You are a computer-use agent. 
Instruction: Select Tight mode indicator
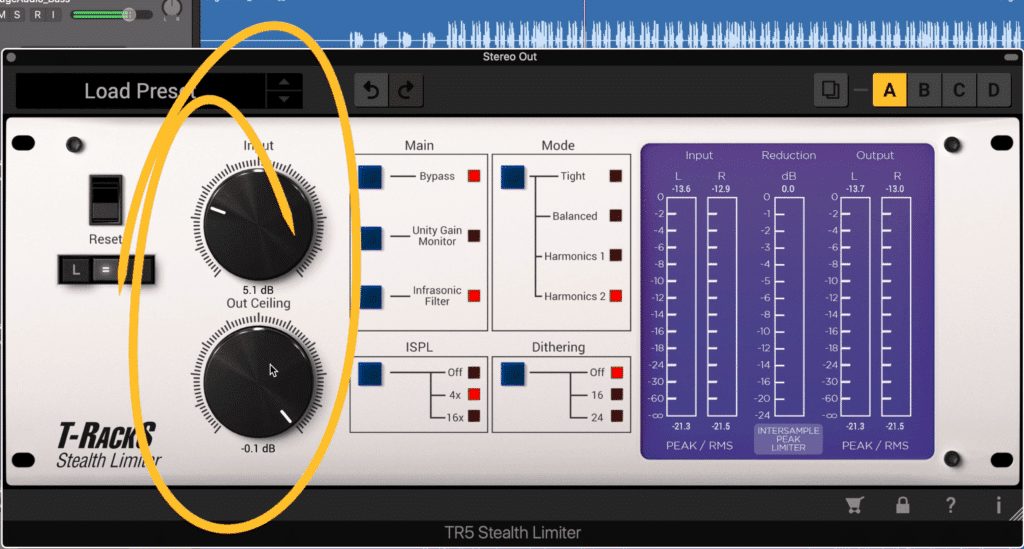coord(616,176)
